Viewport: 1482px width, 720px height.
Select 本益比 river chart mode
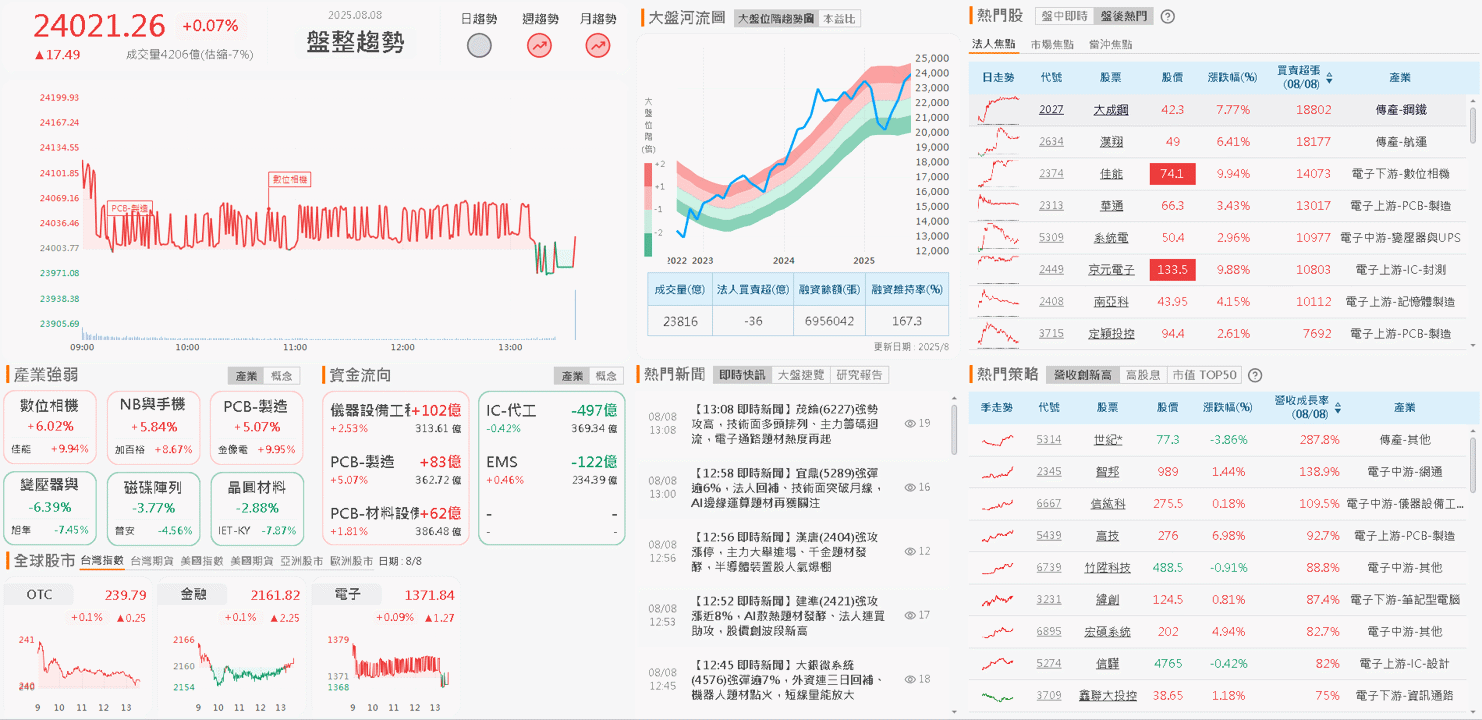838,19
